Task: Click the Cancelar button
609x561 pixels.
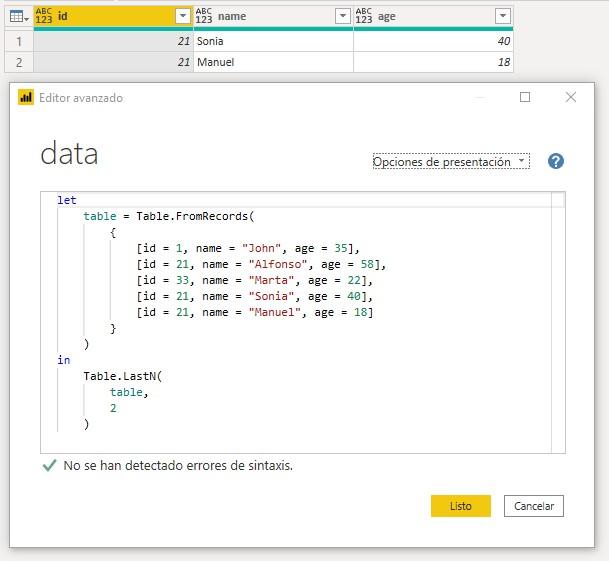Action: (534, 506)
